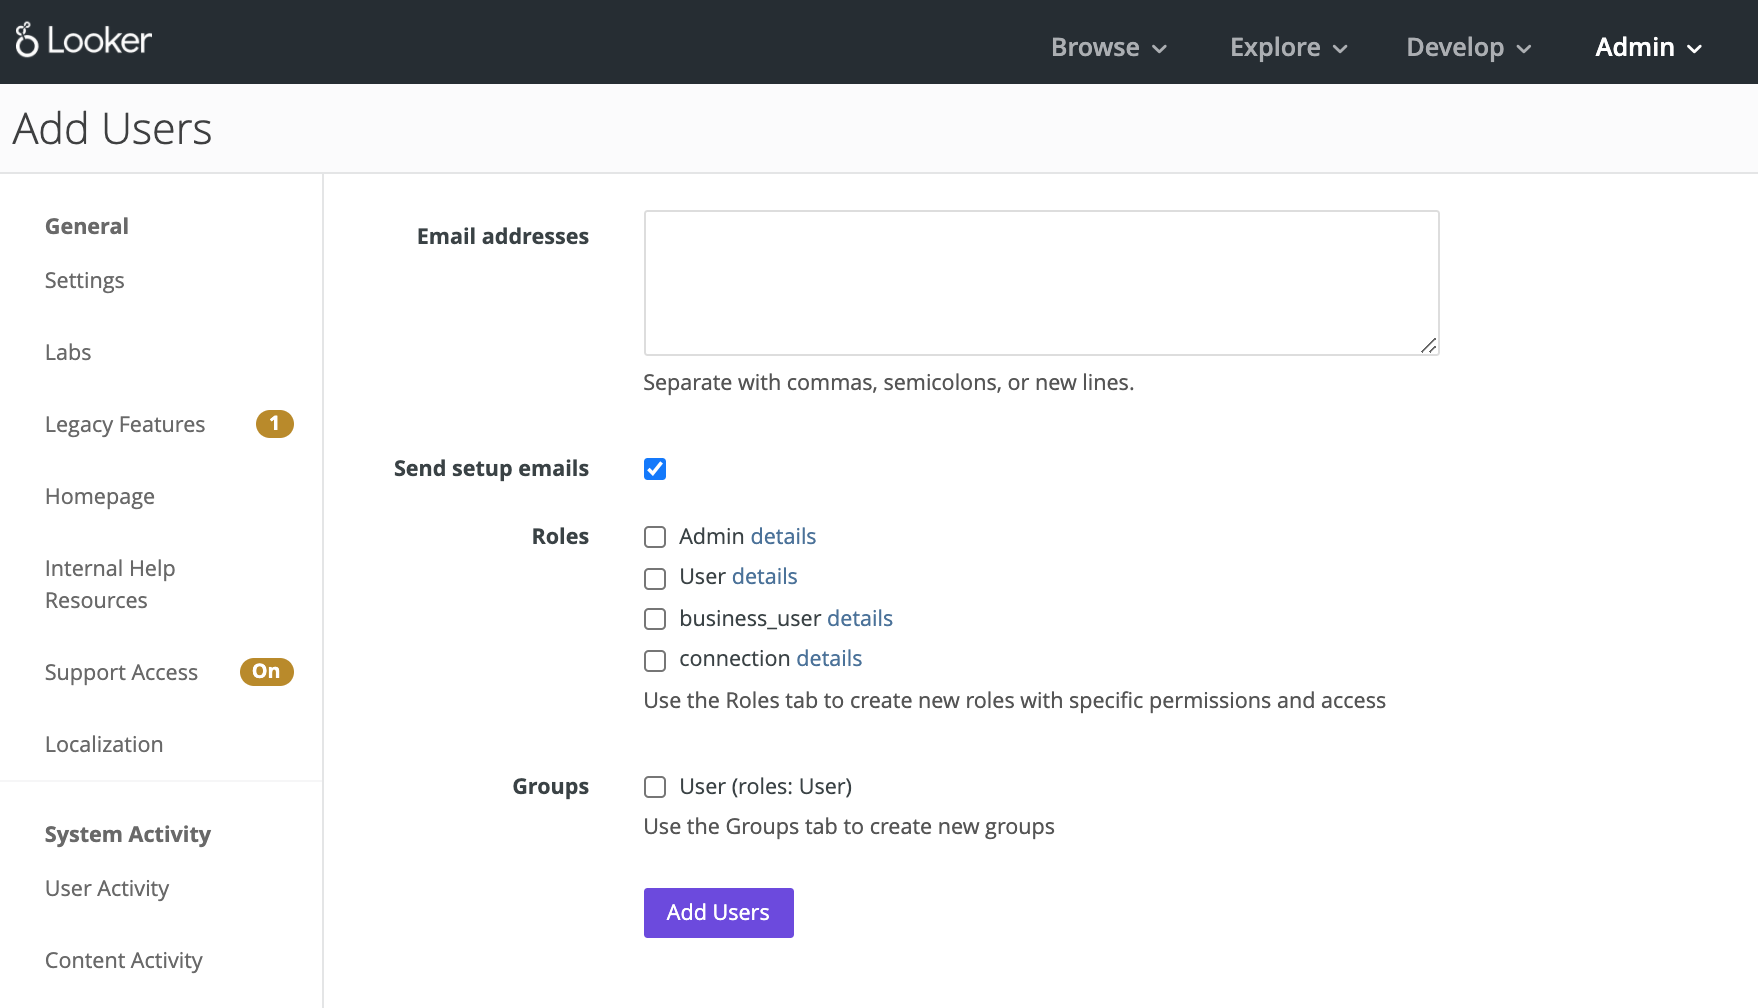Open the Develop dropdown
Screen dimensions: 1758x1008
[x=1469, y=47]
